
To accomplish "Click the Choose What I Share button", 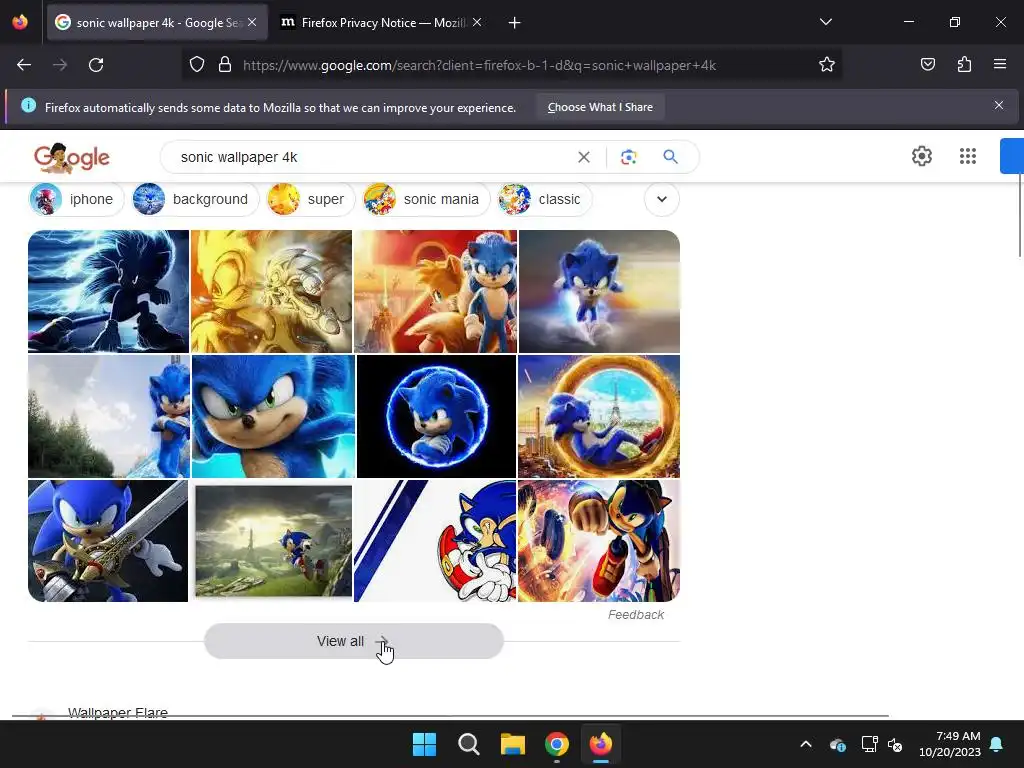I will (x=600, y=107).
